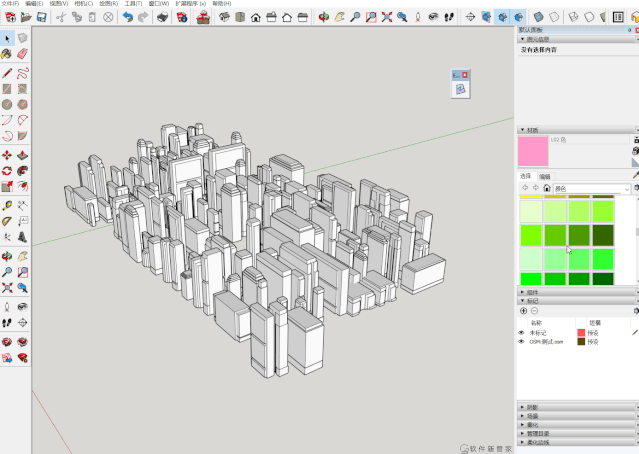Viewport: 639px width, 454px height.
Task: Toggle visibility of OSM tag layer
Action: 521,342
